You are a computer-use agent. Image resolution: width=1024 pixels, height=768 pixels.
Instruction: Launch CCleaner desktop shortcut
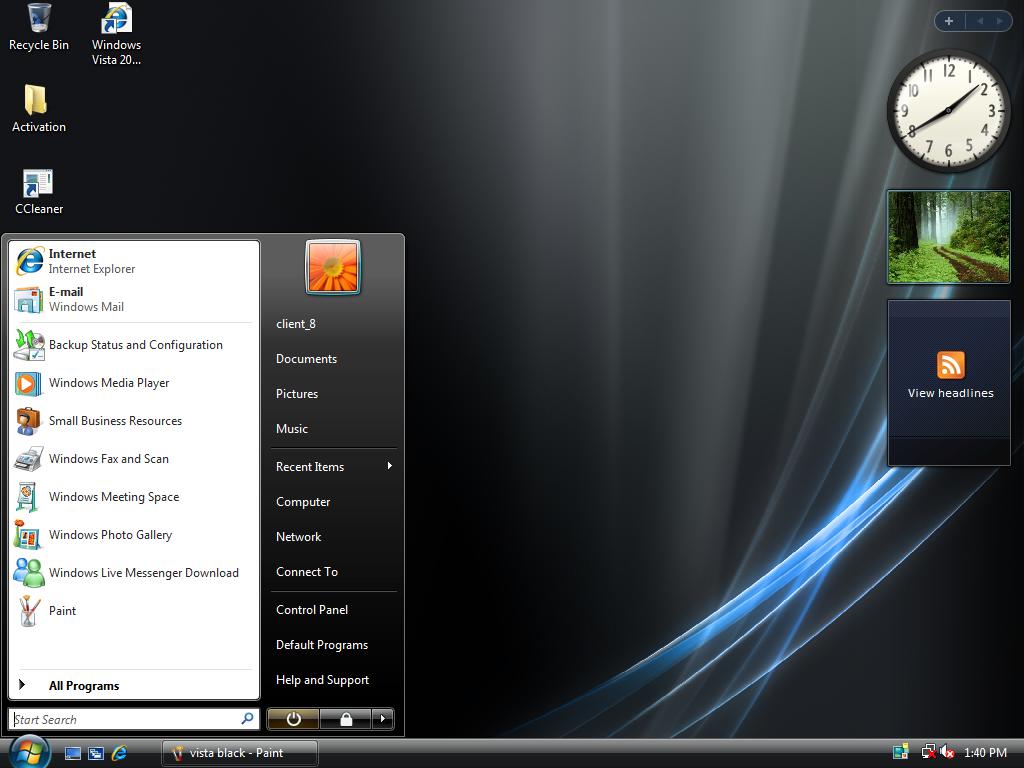(x=39, y=192)
